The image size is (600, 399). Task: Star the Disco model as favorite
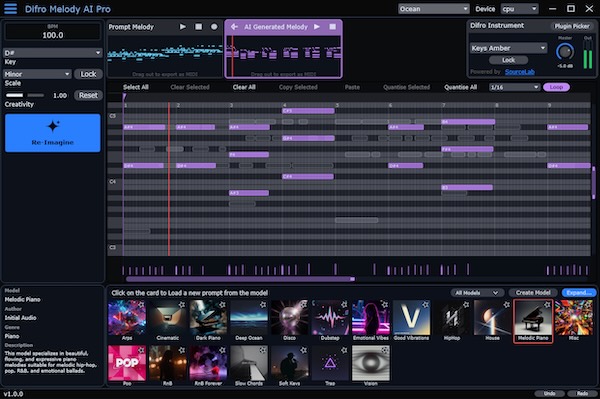pos(304,305)
